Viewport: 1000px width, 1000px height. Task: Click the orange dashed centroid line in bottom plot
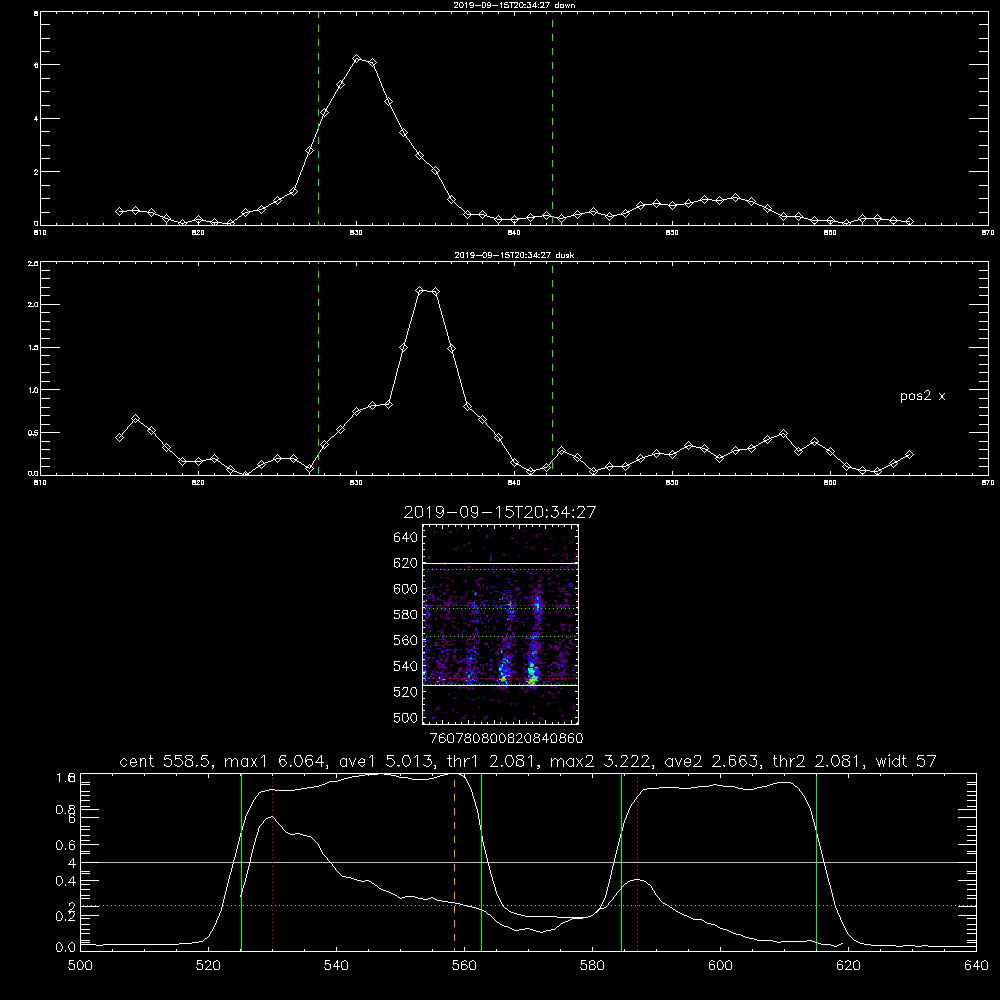(x=455, y=861)
